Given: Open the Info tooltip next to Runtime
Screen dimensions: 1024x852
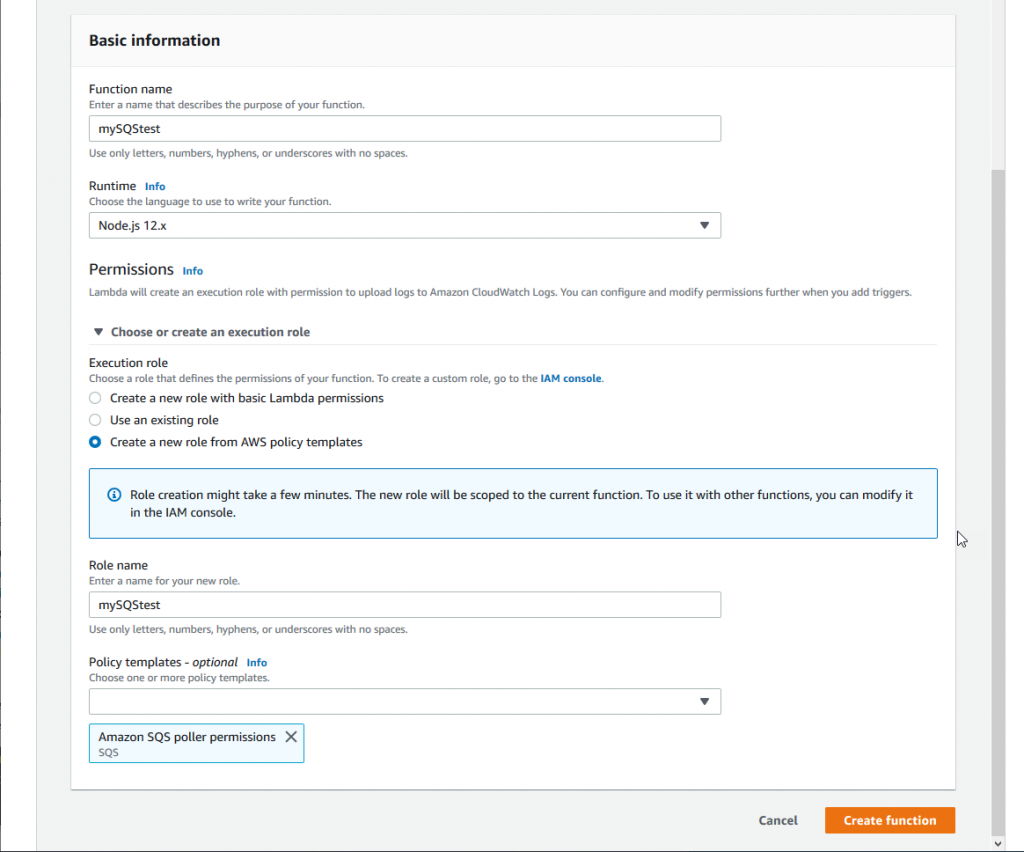Looking at the screenshot, I should 155,185.
